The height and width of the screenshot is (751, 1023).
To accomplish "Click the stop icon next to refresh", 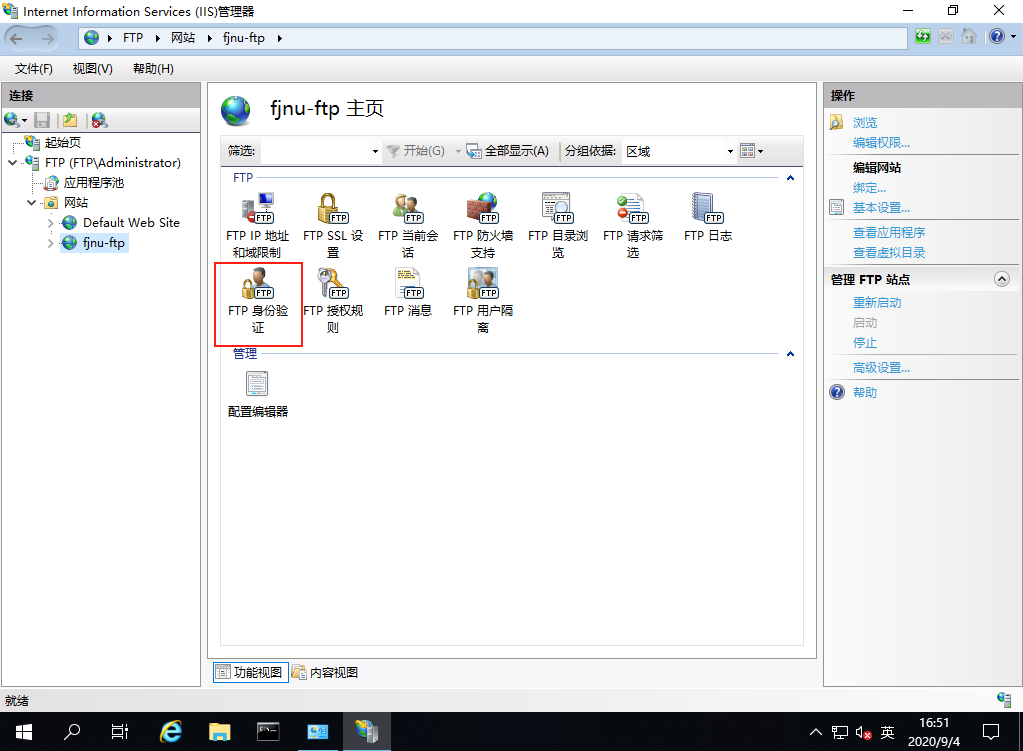I will [945, 37].
